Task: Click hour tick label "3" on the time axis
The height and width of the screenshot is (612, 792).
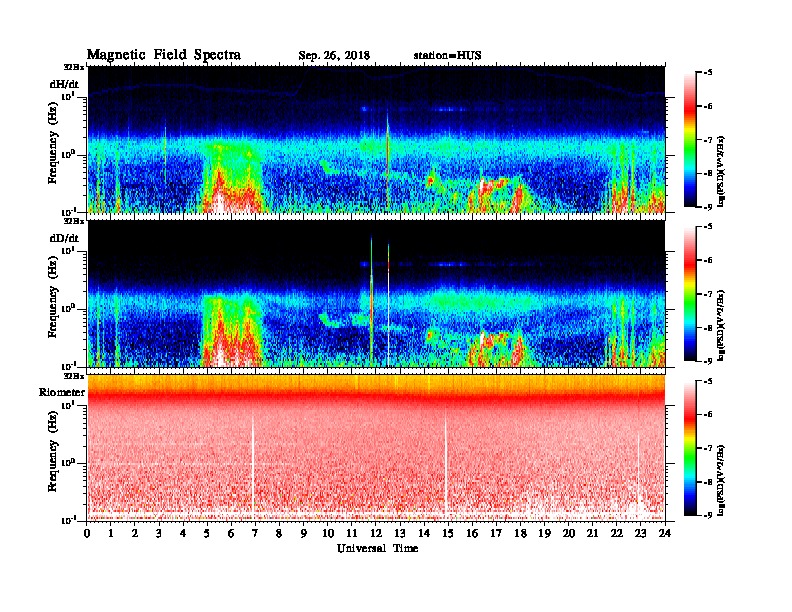Action: tap(159, 533)
